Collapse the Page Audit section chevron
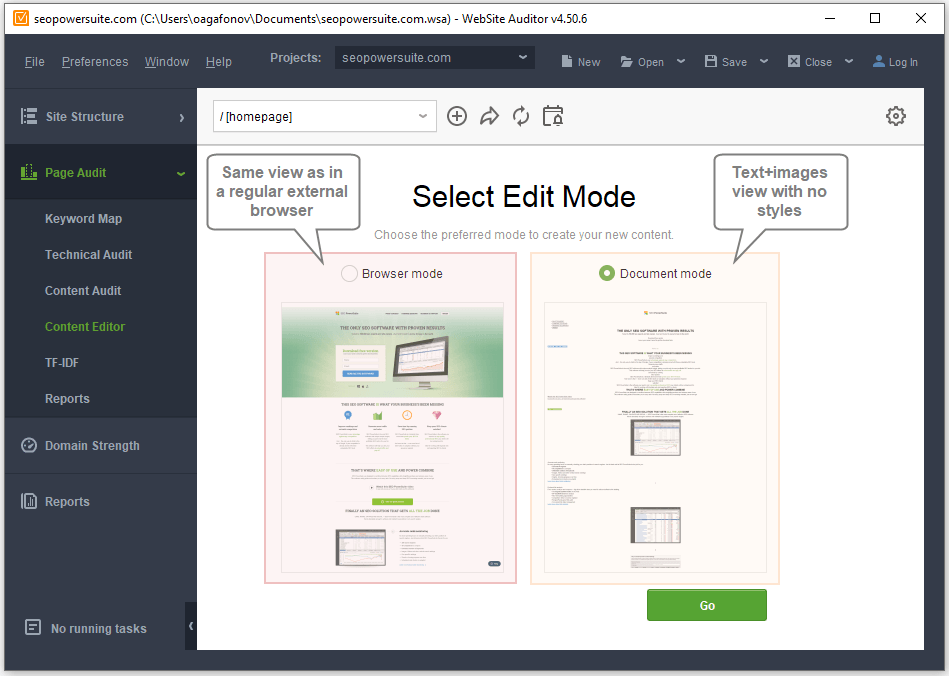 tap(180, 174)
